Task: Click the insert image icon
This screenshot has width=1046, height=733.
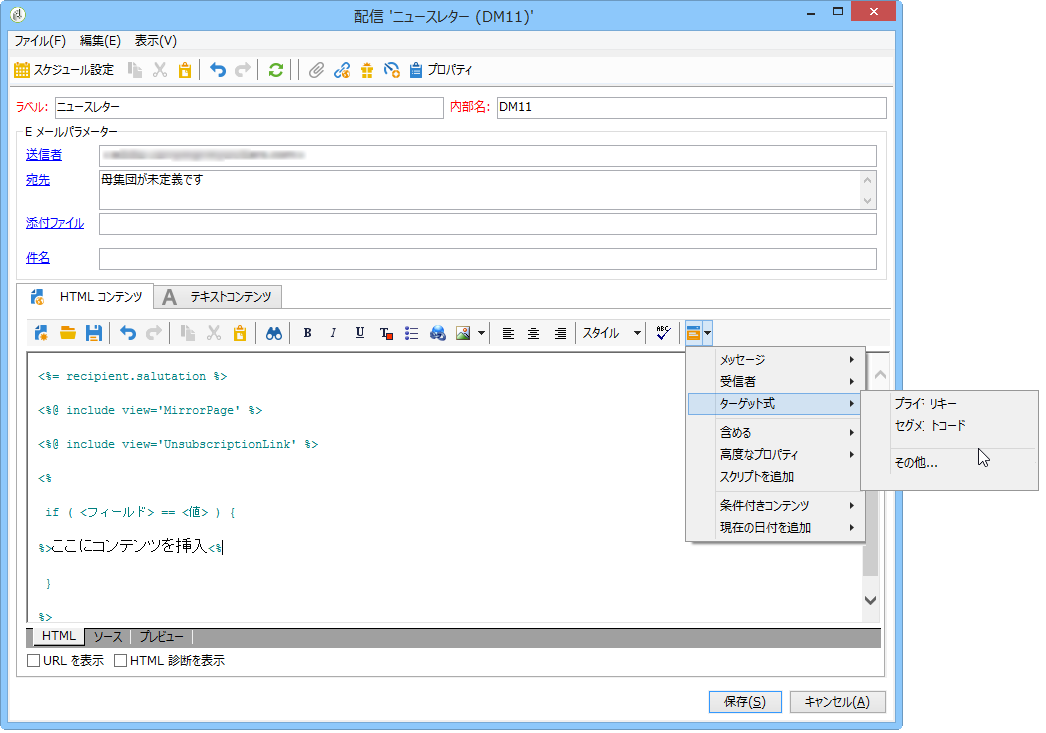Action: (463, 333)
